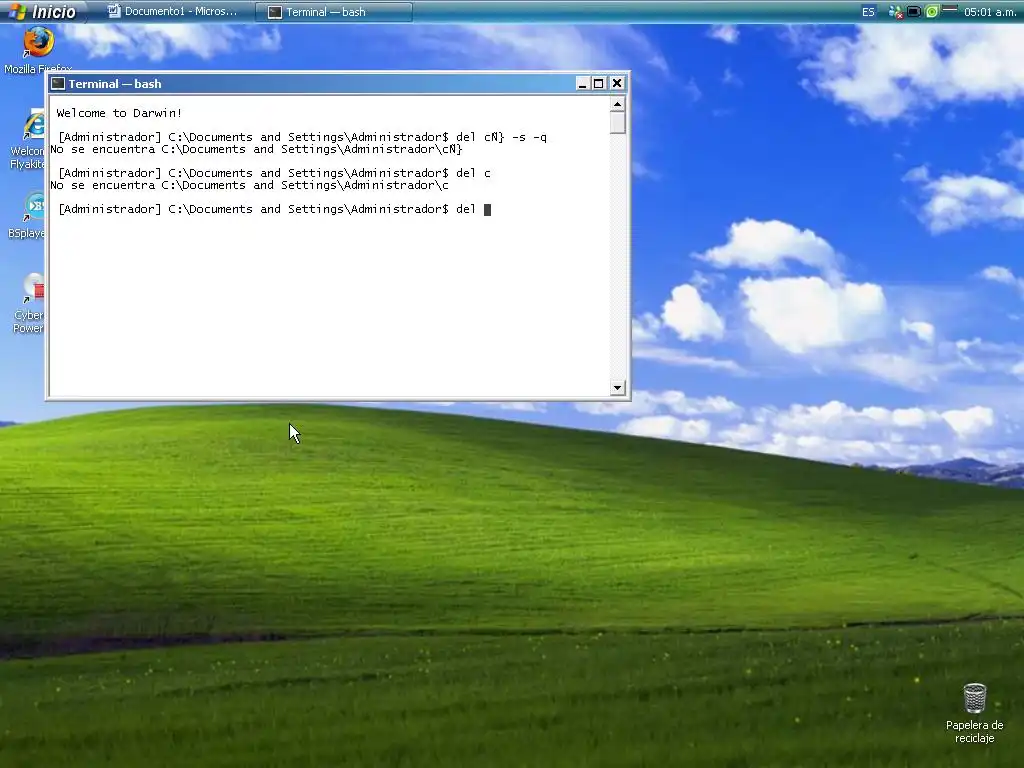Screen dimensions: 1024x768
Task: Select the BSplayer desktop shortcut
Action: point(26,216)
